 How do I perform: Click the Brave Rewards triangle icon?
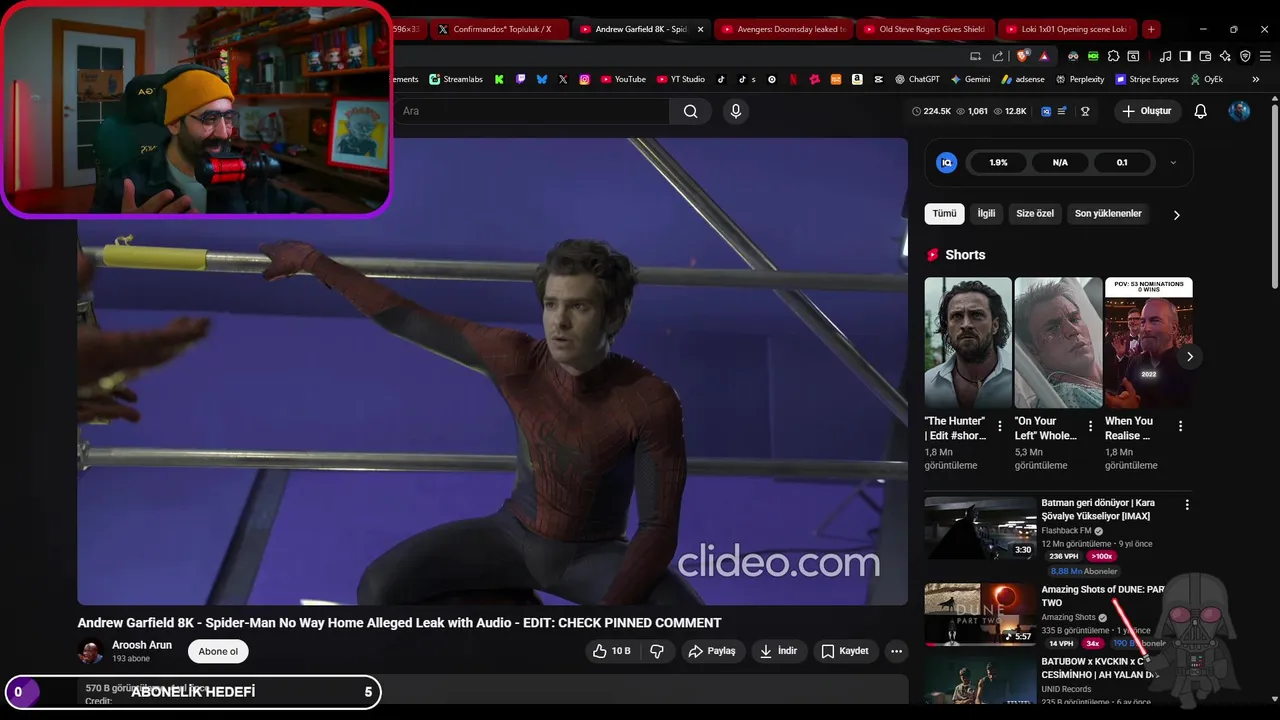(x=1044, y=57)
